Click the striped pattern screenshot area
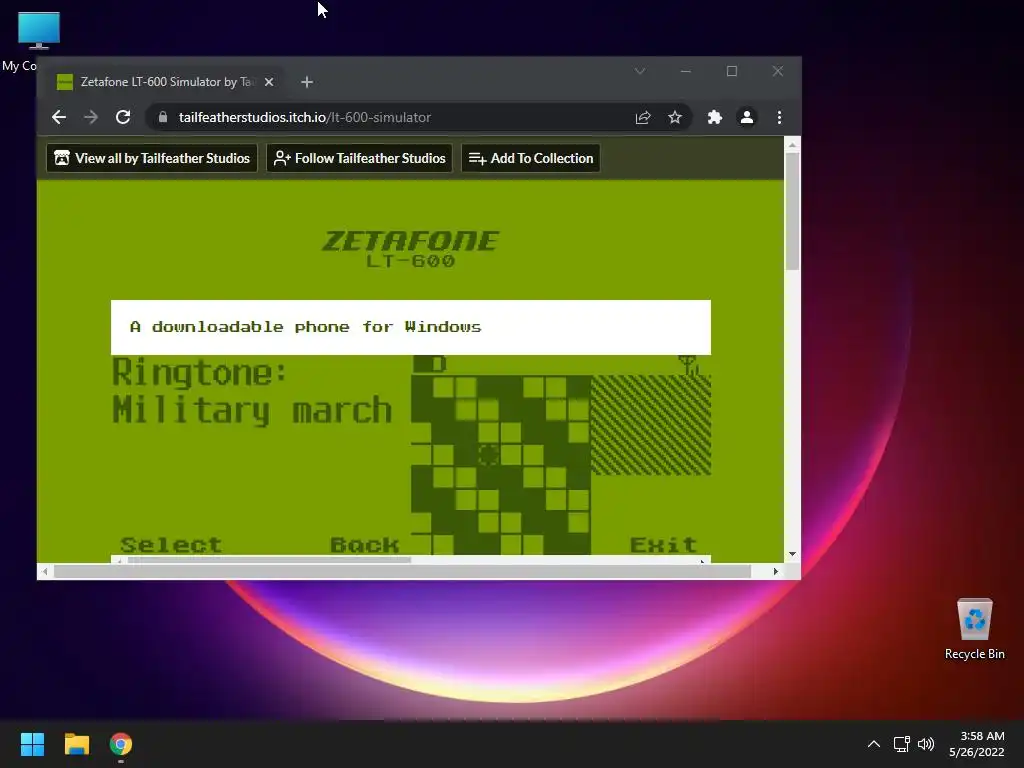This screenshot has height=768, width=1024. [x=651, y=425]
